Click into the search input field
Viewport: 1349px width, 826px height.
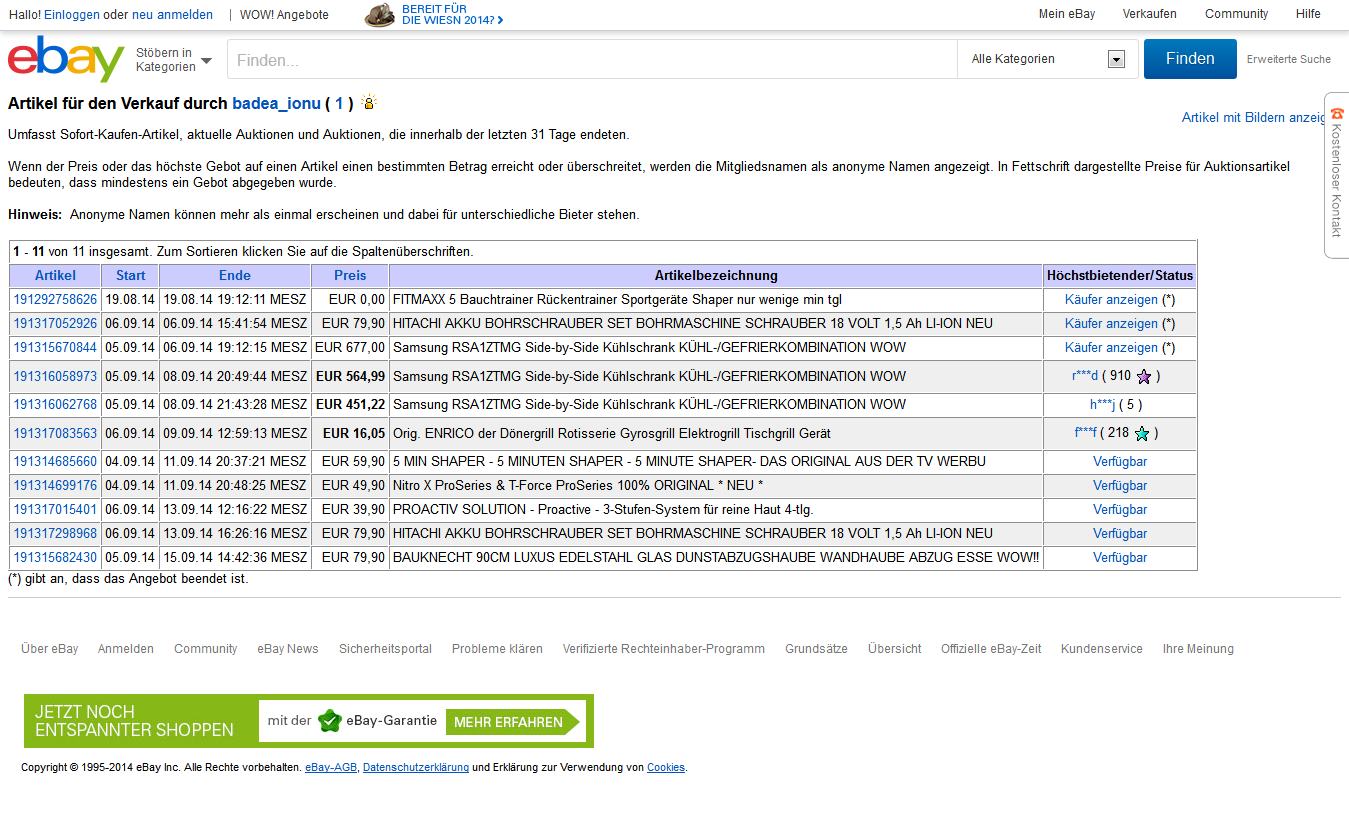coord(592,59)
